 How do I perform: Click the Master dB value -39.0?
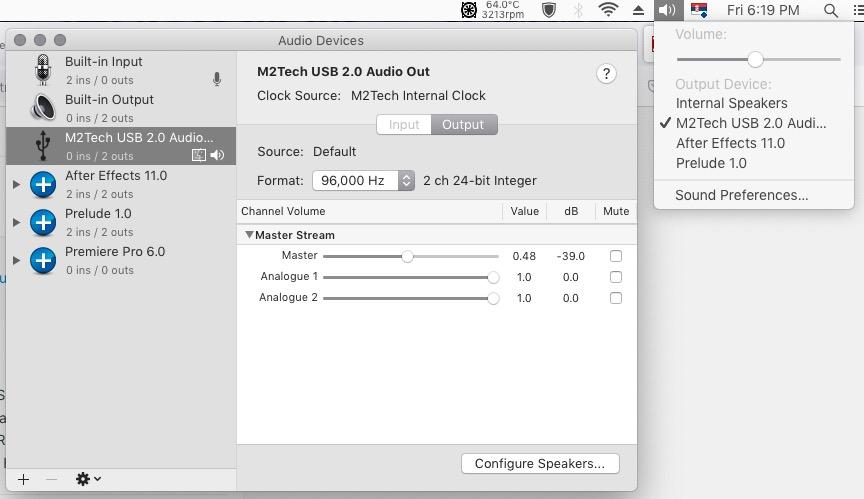pyautogui.click(x=570, y=256)
